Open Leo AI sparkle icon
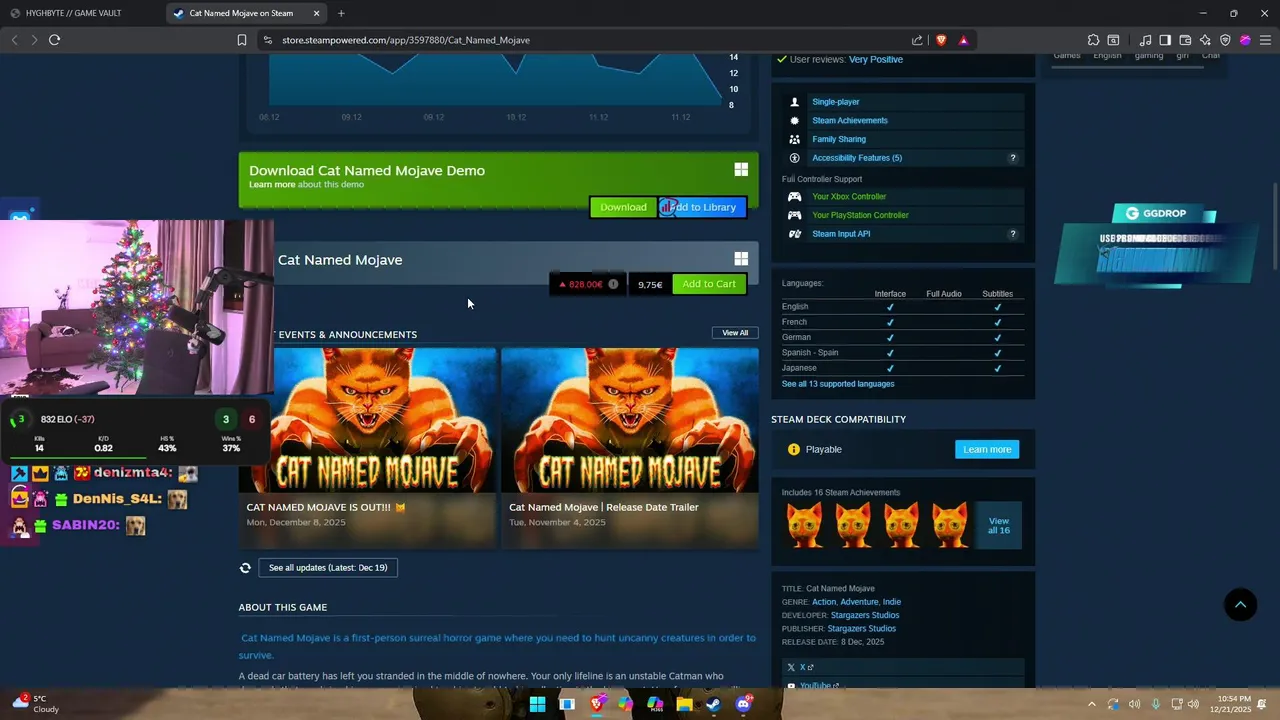Screen dimensions: 1280x720 click(1205, 40)
